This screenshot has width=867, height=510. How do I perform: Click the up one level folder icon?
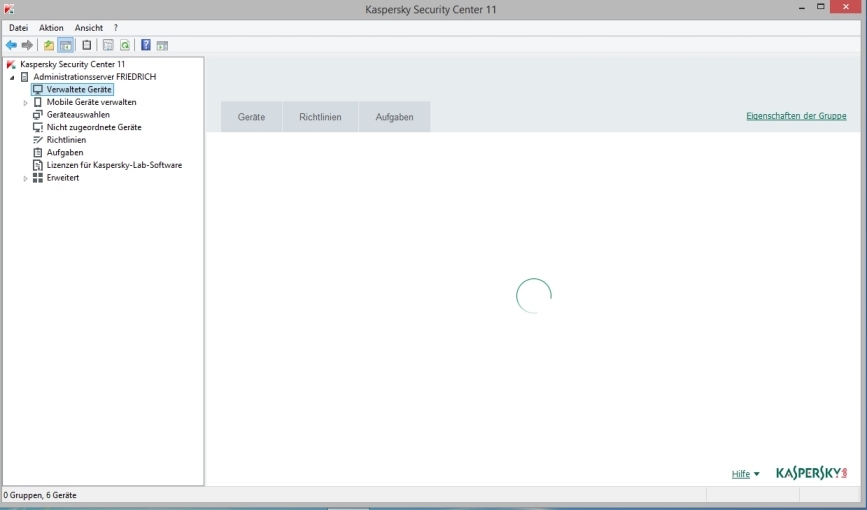(49, 45)
